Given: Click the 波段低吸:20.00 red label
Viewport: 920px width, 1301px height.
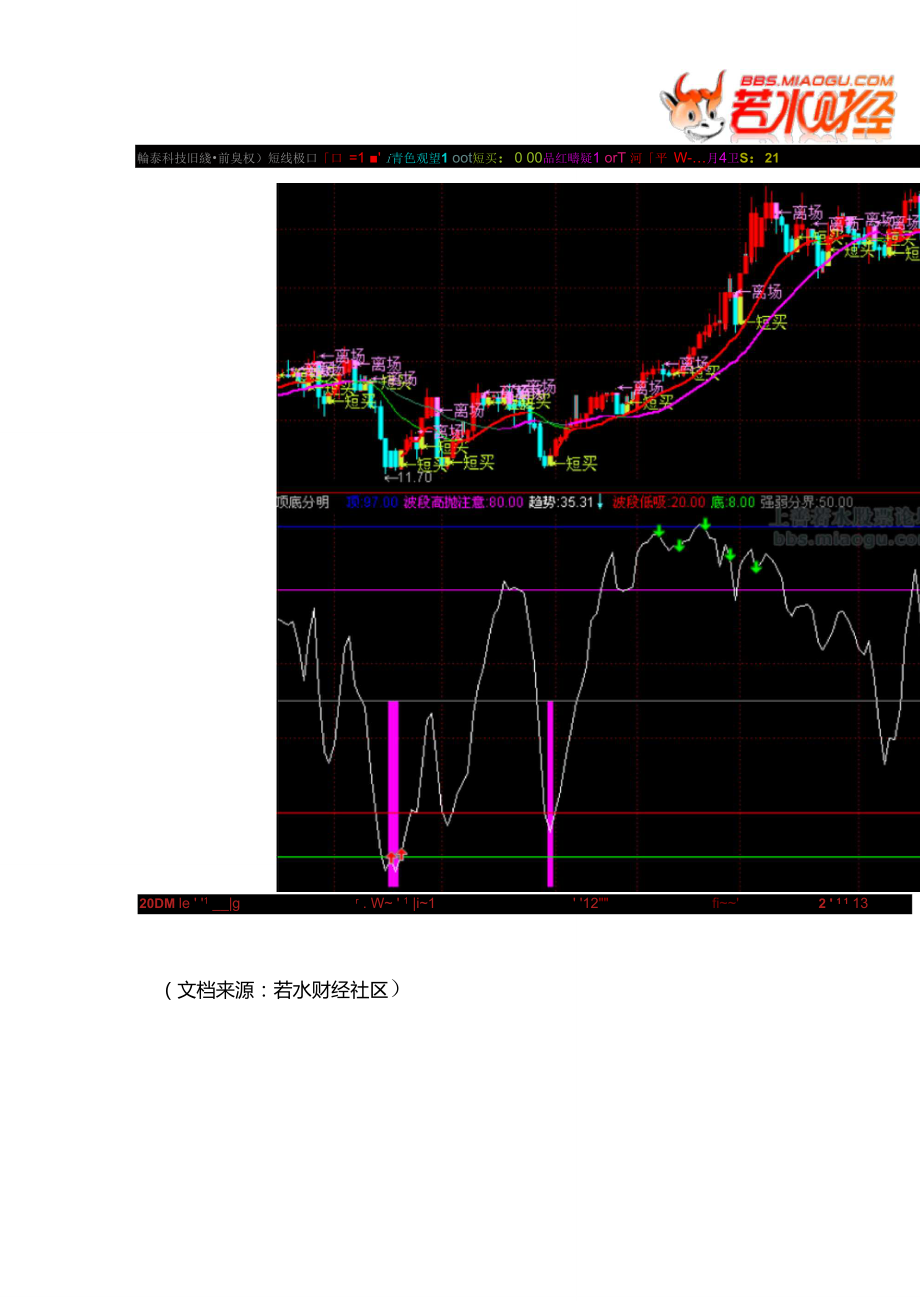Looking at the screenshot, I should [x=659, y=502].
